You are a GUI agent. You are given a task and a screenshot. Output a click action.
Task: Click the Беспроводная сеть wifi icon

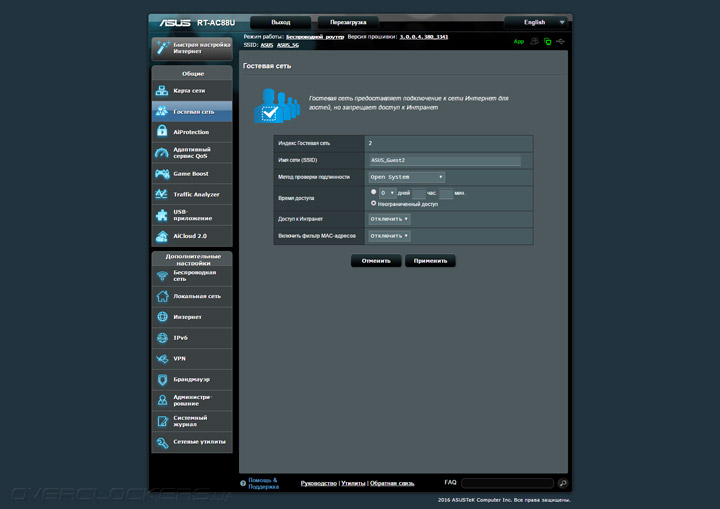click(x=162, y=276)
